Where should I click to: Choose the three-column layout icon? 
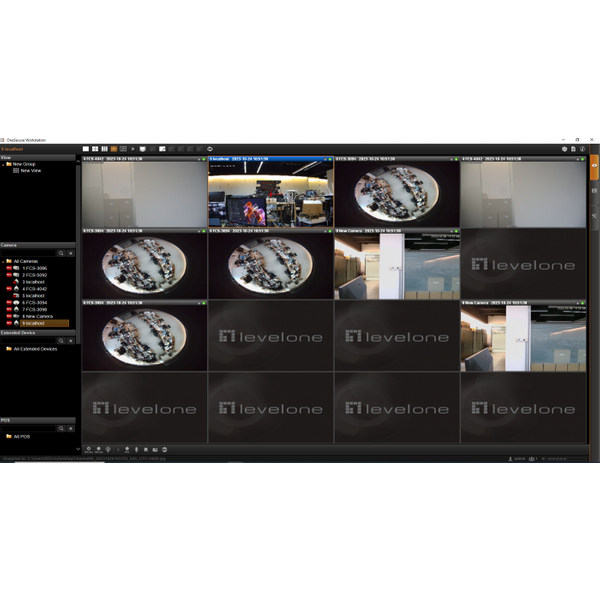tap(104, 149)
